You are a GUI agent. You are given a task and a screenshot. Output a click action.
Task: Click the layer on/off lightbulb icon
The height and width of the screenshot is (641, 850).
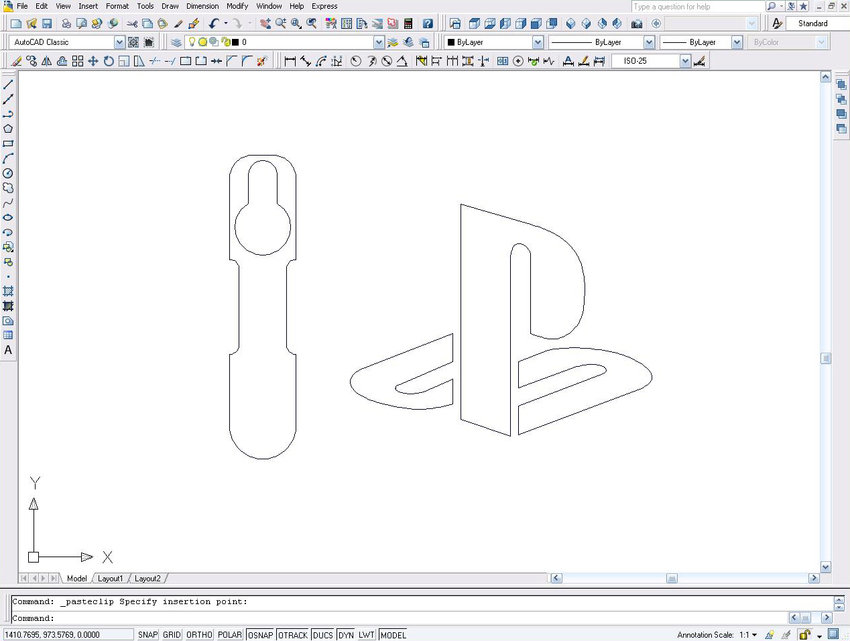191,42
